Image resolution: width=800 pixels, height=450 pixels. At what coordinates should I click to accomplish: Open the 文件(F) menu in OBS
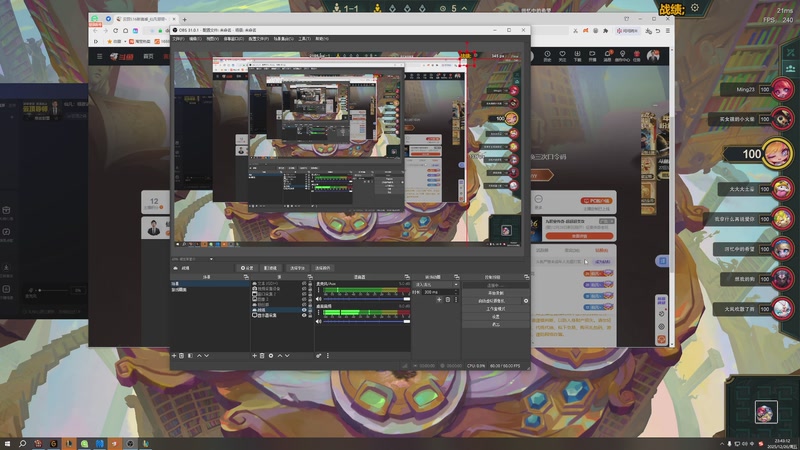click(x=178, y=38)
